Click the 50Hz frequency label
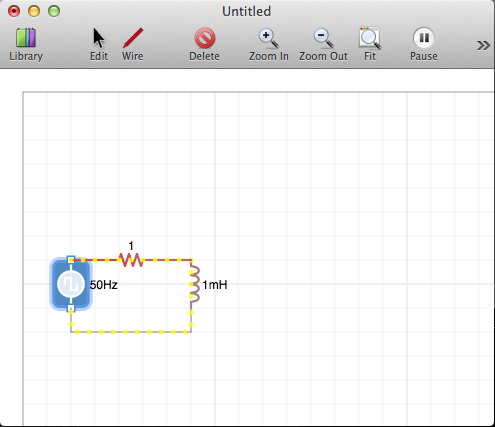495x427 pixels. [x=104, y=285]
